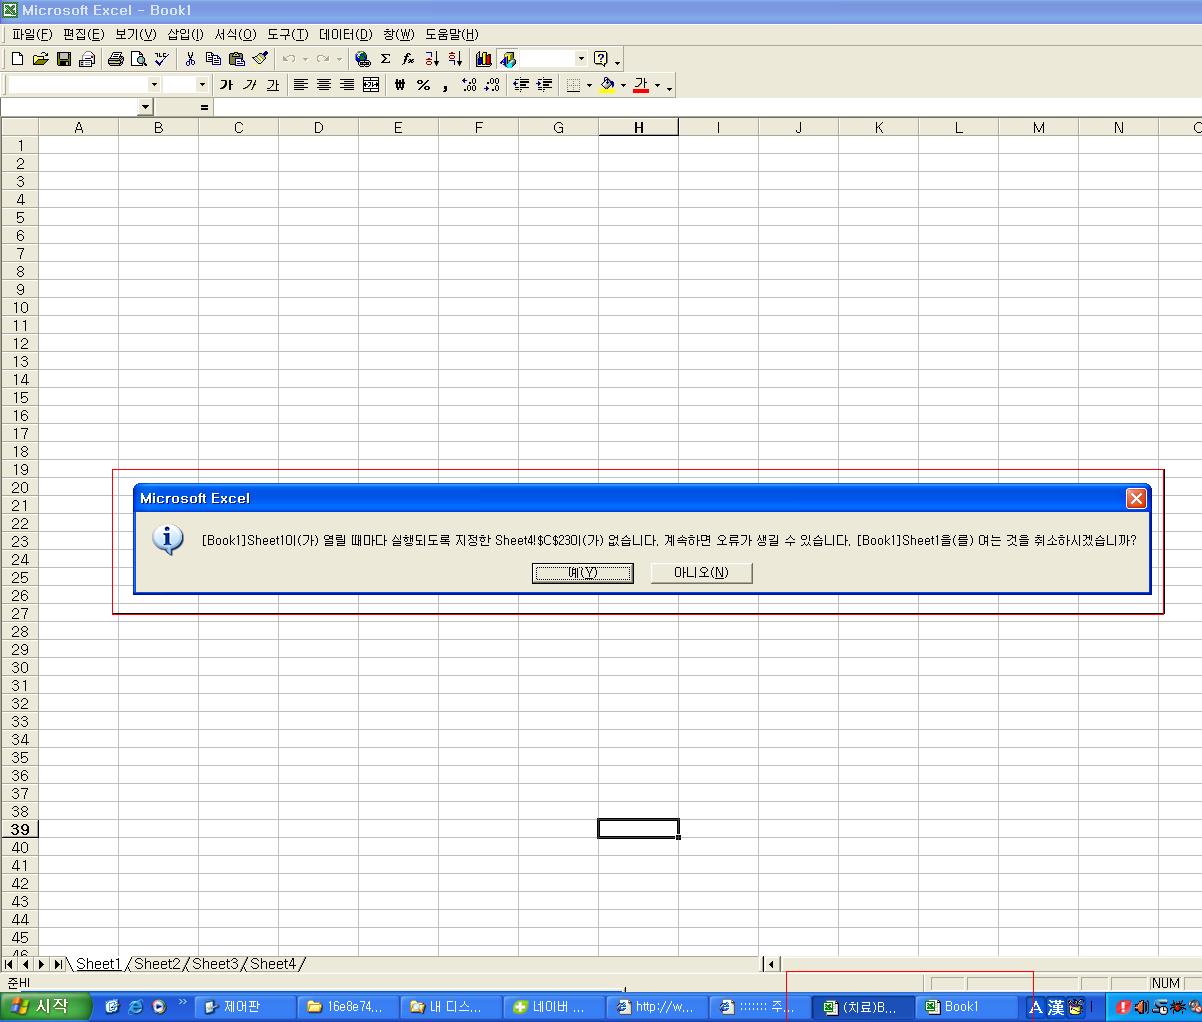Image resolution: width=1202 pixels, height=1022 pixels.
Task: Click the Increase Decimal icon
Action: pos(468,85)
